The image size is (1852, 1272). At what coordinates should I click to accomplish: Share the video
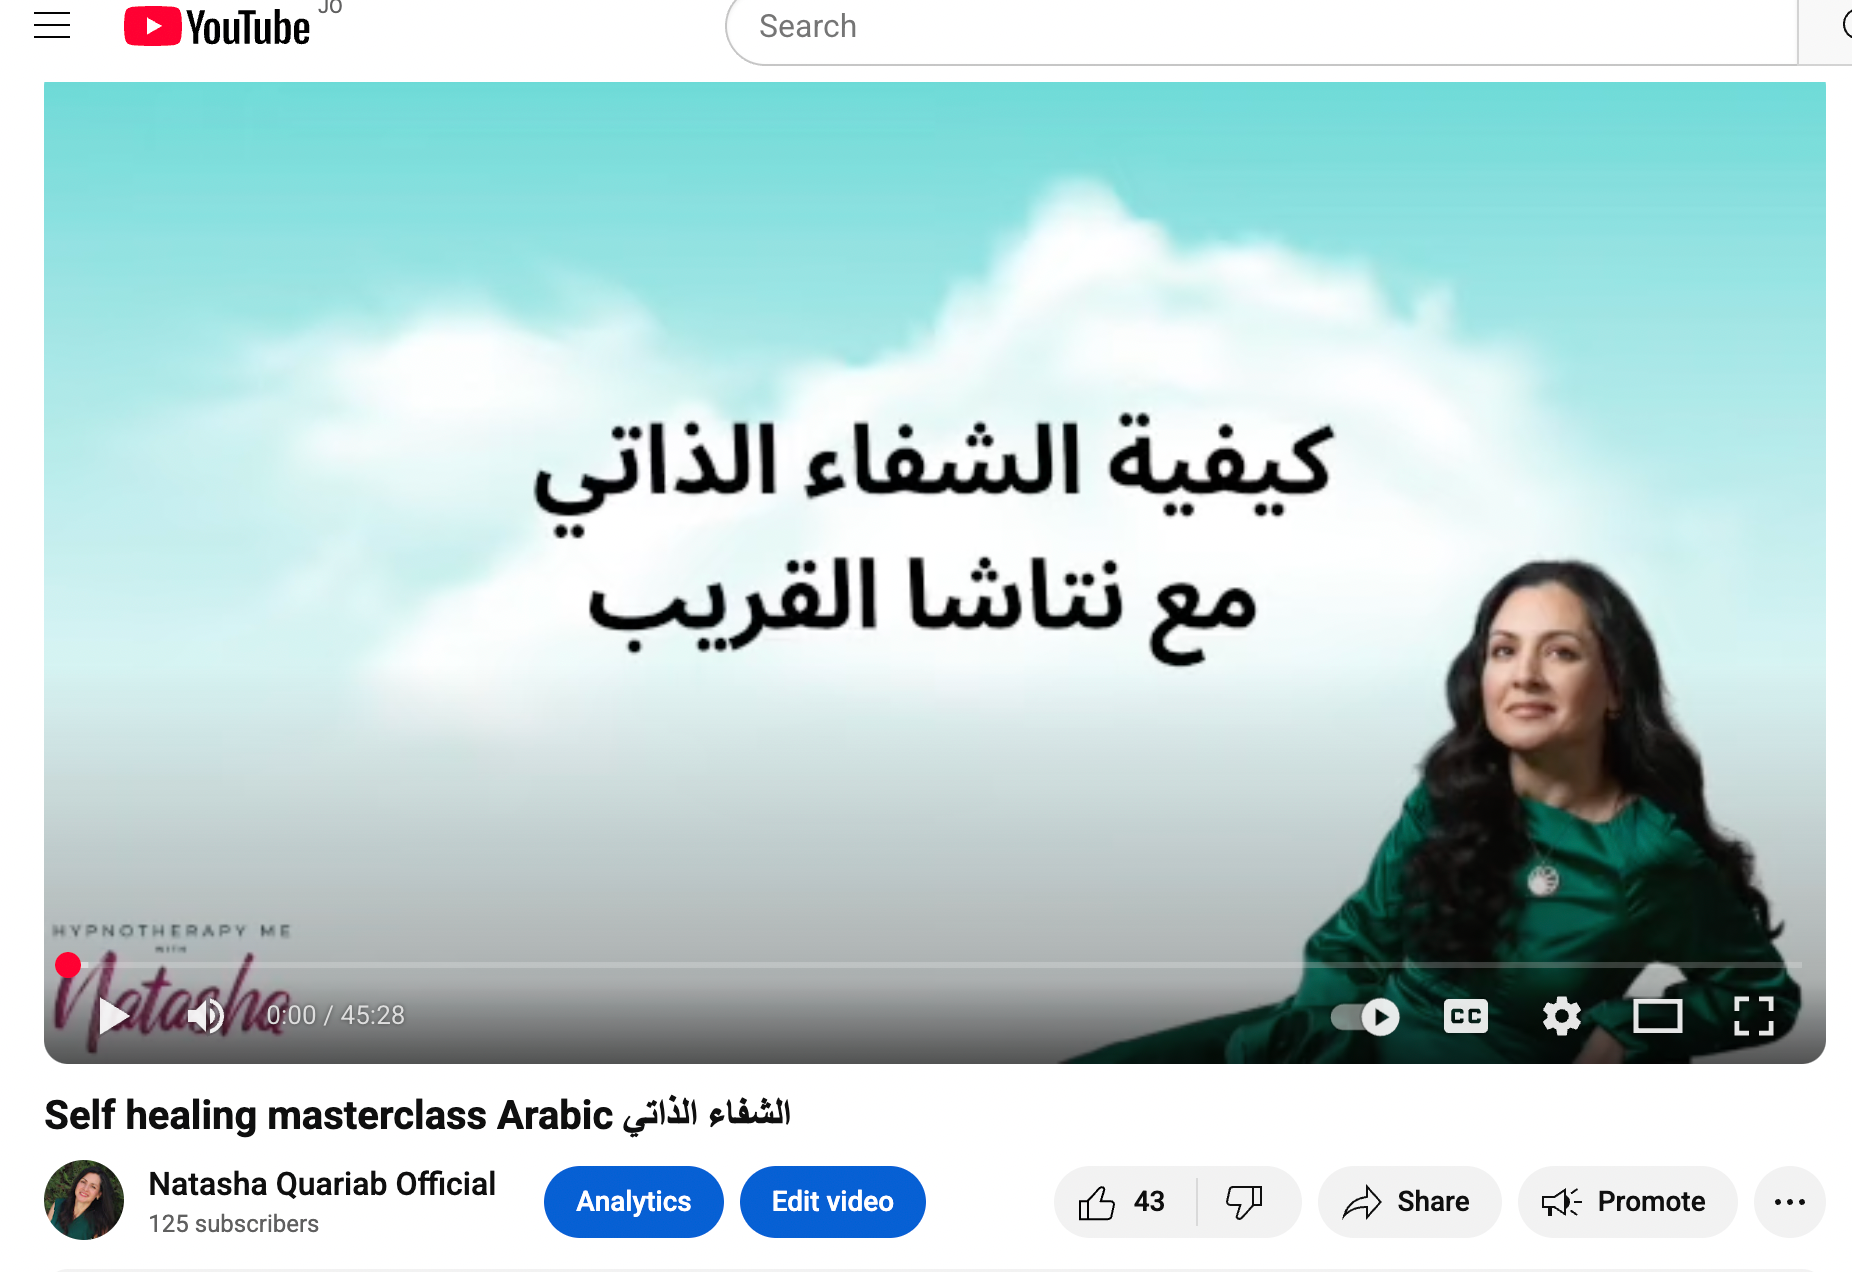point(1408,1202)
